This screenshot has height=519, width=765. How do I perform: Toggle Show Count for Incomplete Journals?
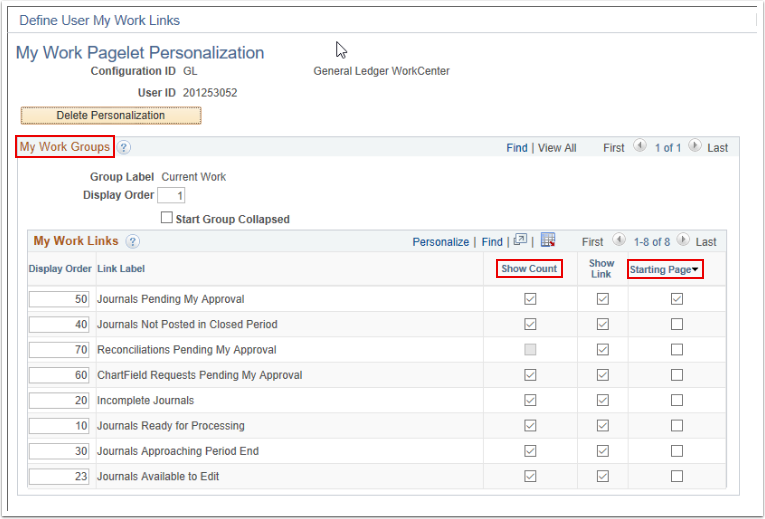coord(530,400)
